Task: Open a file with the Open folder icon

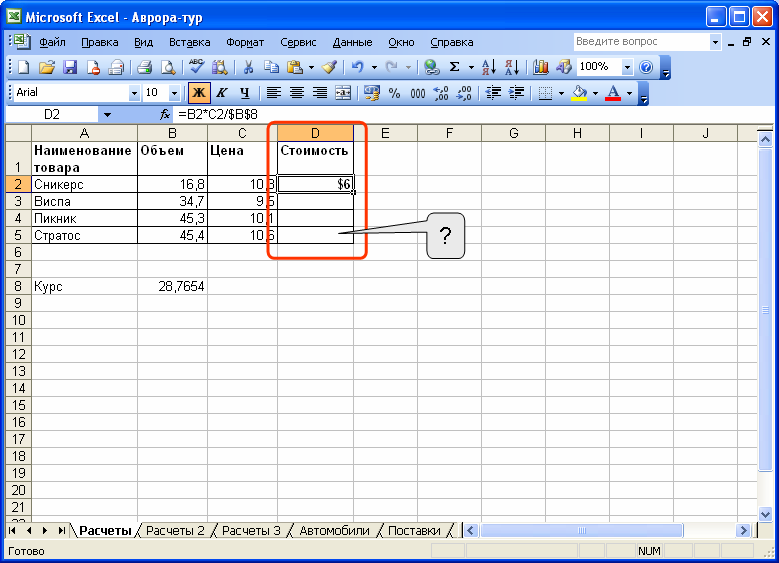Action: tap(47, 67)
